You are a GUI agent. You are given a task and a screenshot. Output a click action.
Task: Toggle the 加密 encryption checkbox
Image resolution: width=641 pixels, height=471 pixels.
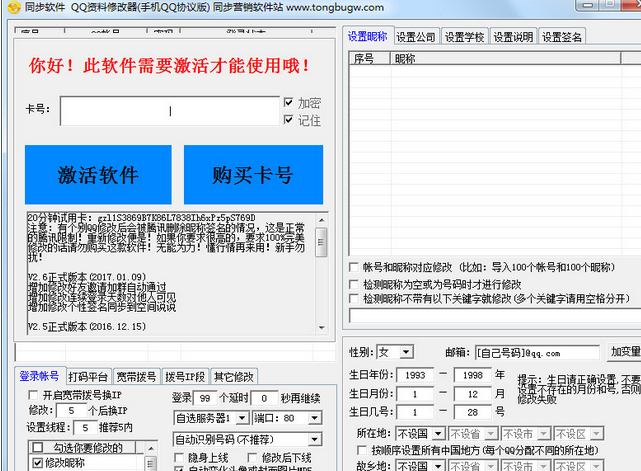289,102
